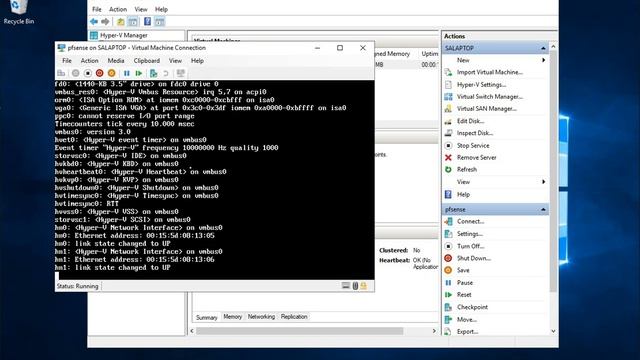640x360 pixels.
Task: Click the Enhanced Session toolbar icon
Action: pos(180,73)
